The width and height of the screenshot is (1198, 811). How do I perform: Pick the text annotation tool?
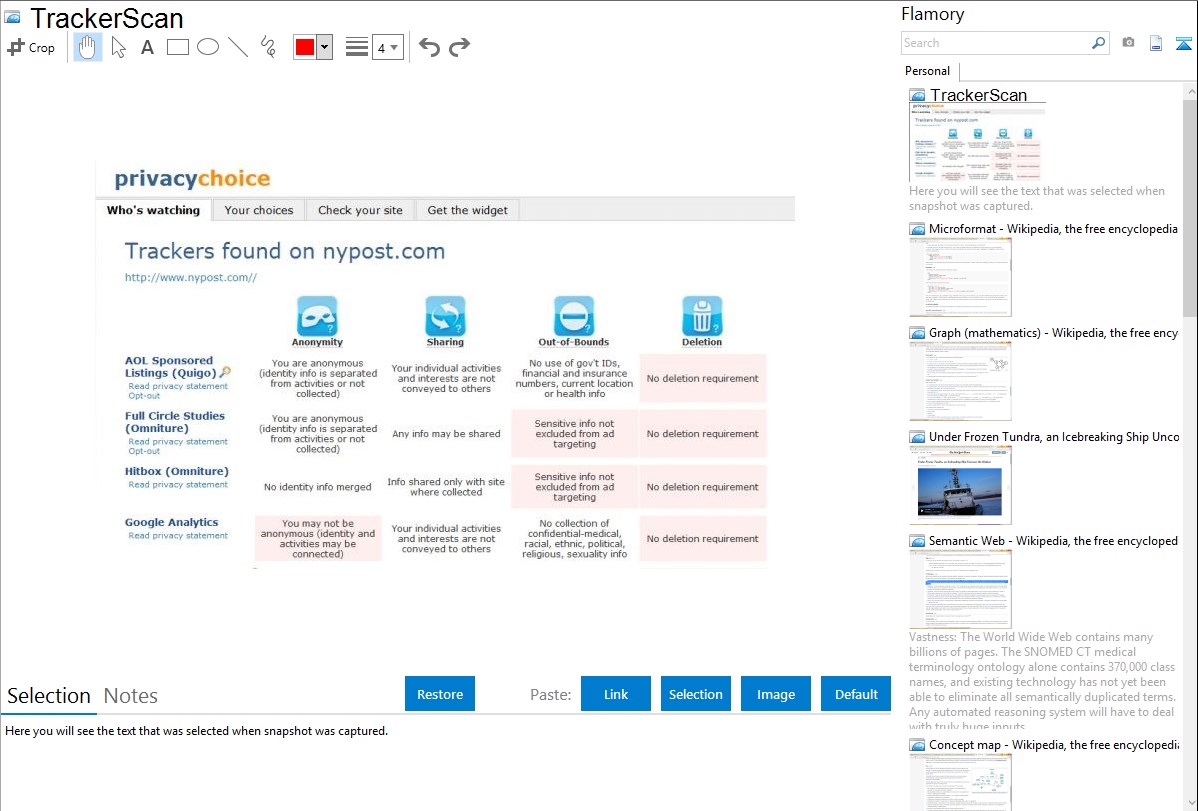coord(147,47)
